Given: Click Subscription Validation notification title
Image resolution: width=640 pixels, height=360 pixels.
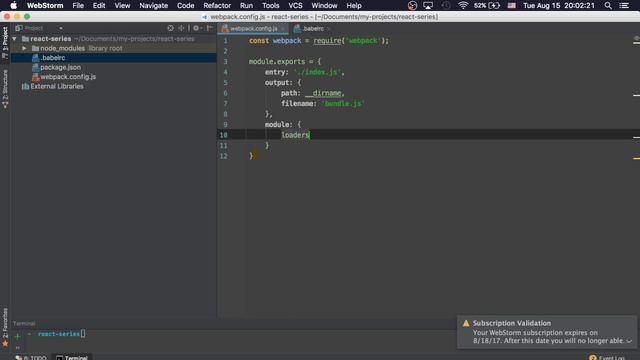Looking at the screenshot, I should point(511,323).
